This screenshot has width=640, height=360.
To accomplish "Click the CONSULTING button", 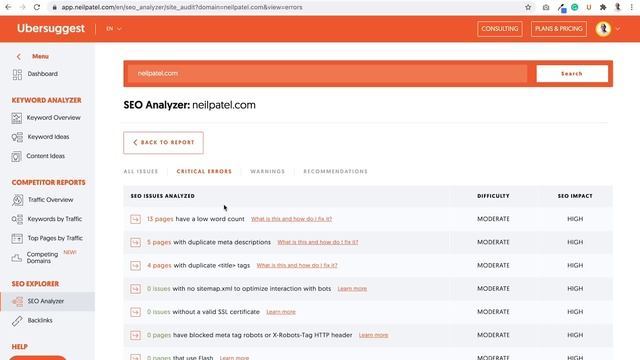I will (x=500, y=29).
